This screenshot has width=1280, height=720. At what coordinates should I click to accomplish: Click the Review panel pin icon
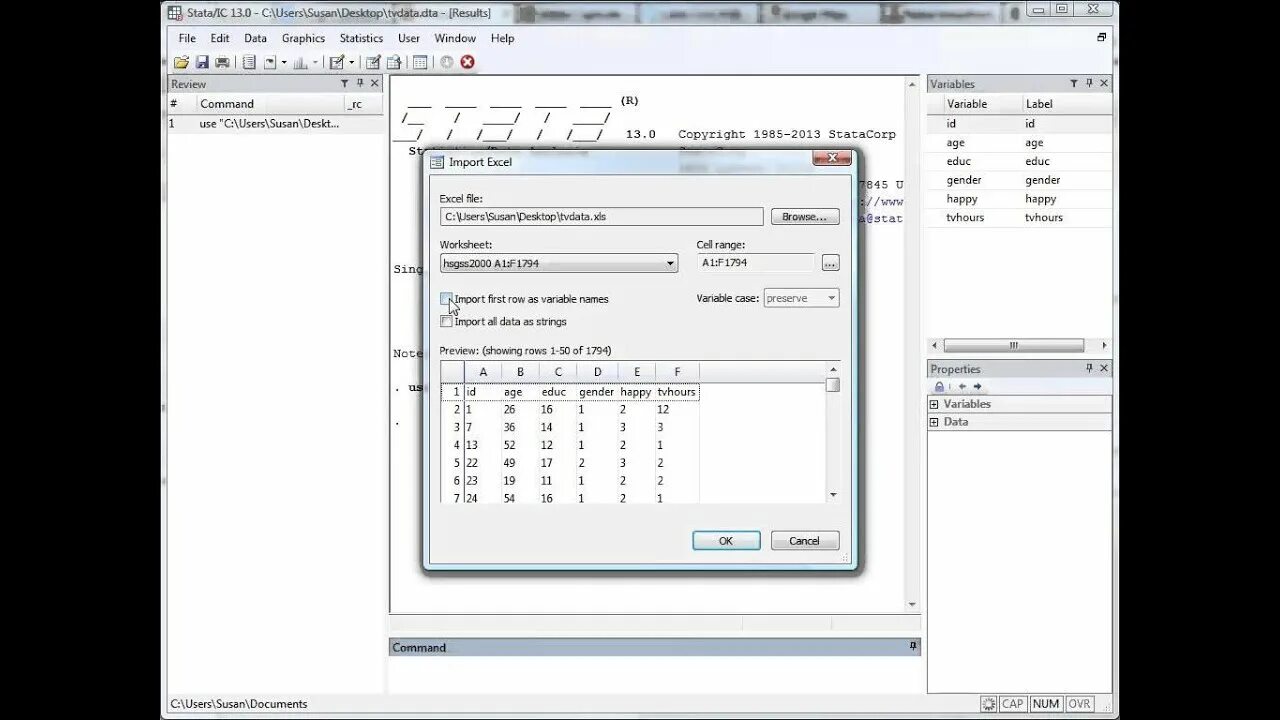(360, 84)
